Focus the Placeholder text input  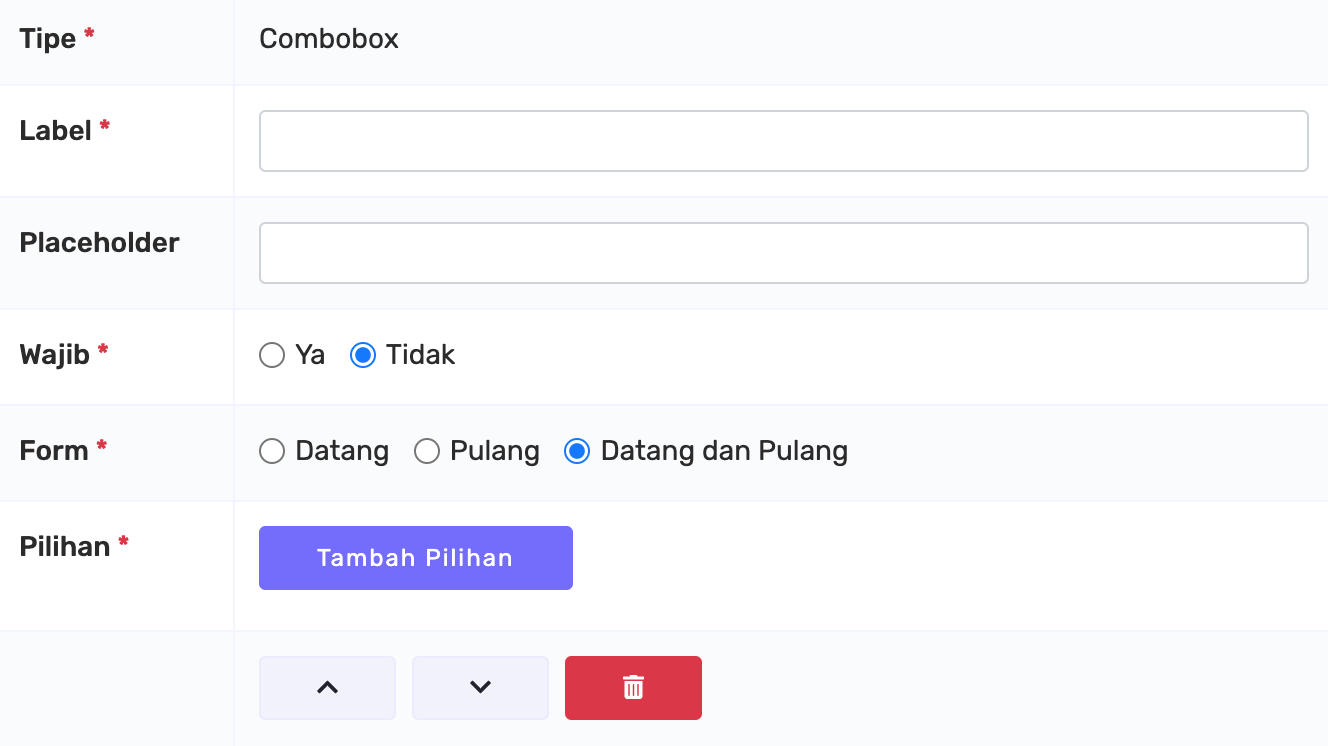click(783, 253)
